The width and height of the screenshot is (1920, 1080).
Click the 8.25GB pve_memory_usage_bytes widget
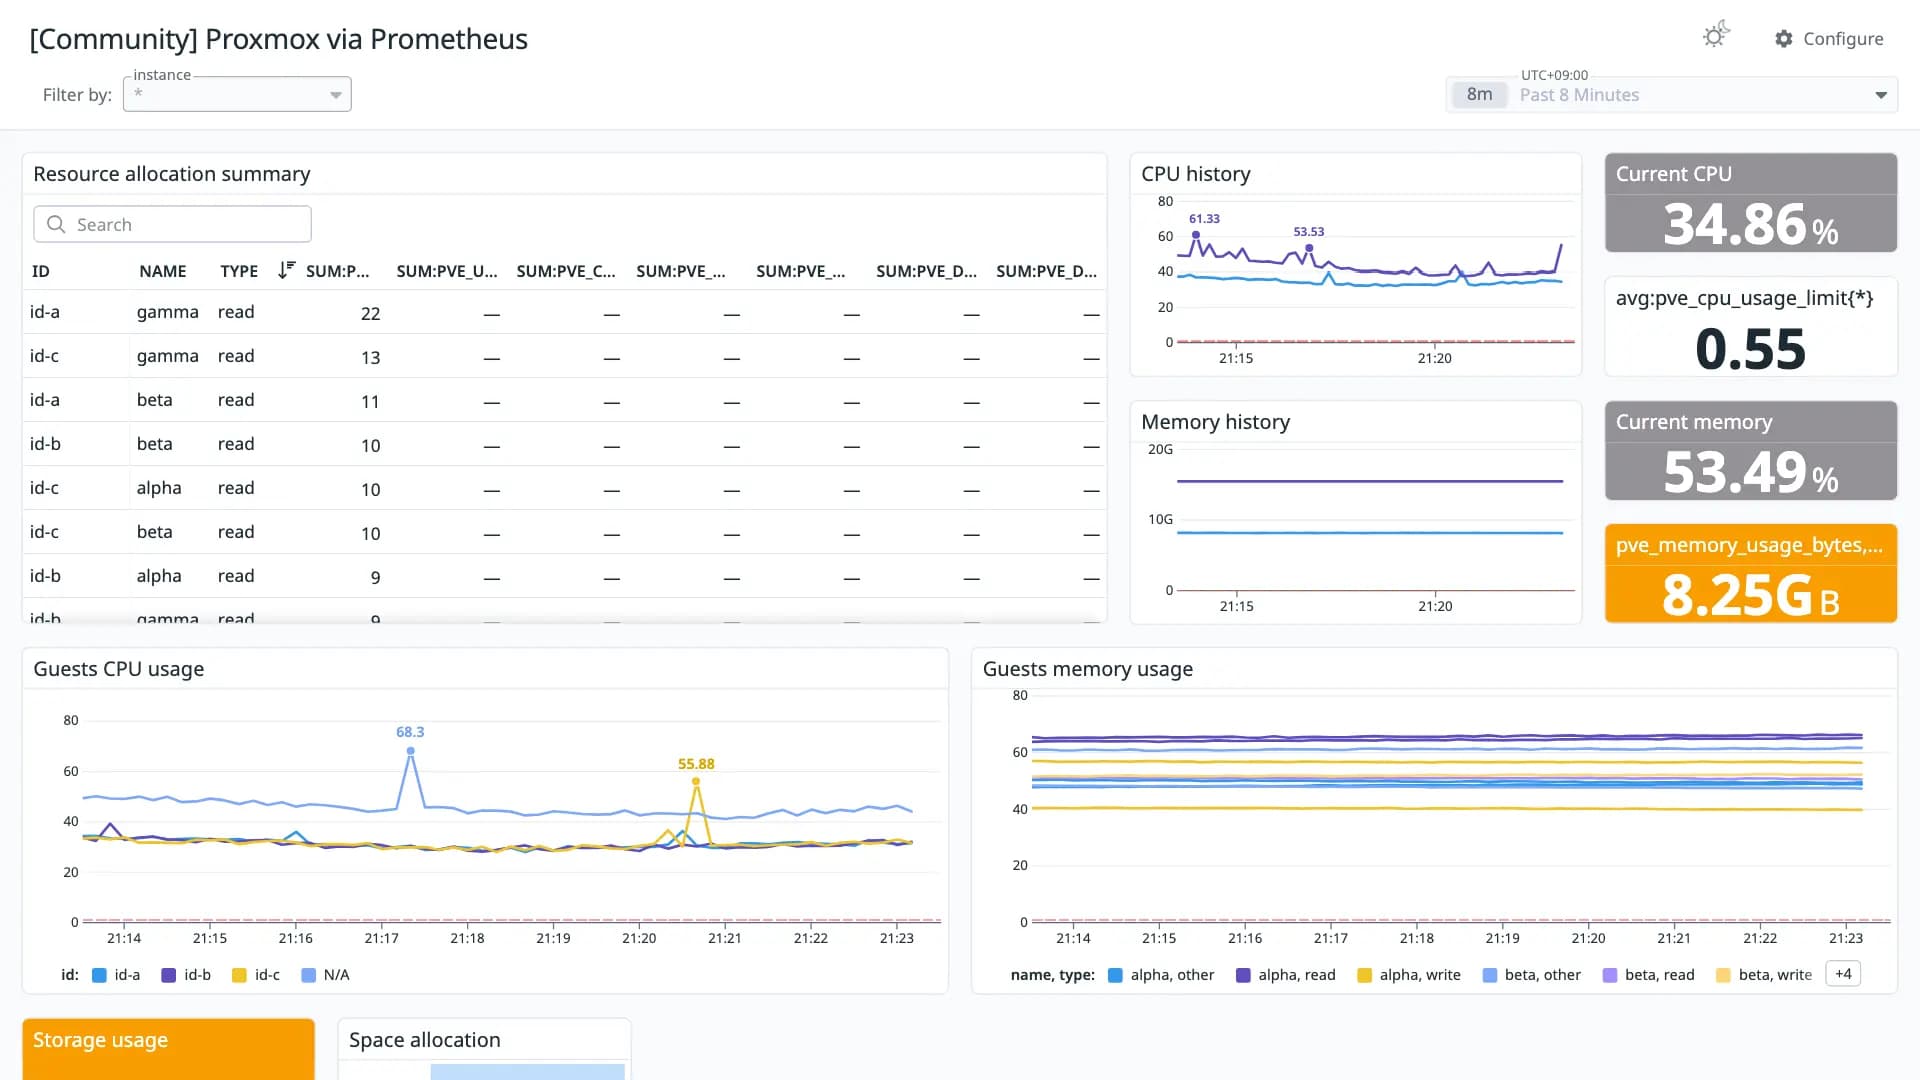[x=1751, y=574]
